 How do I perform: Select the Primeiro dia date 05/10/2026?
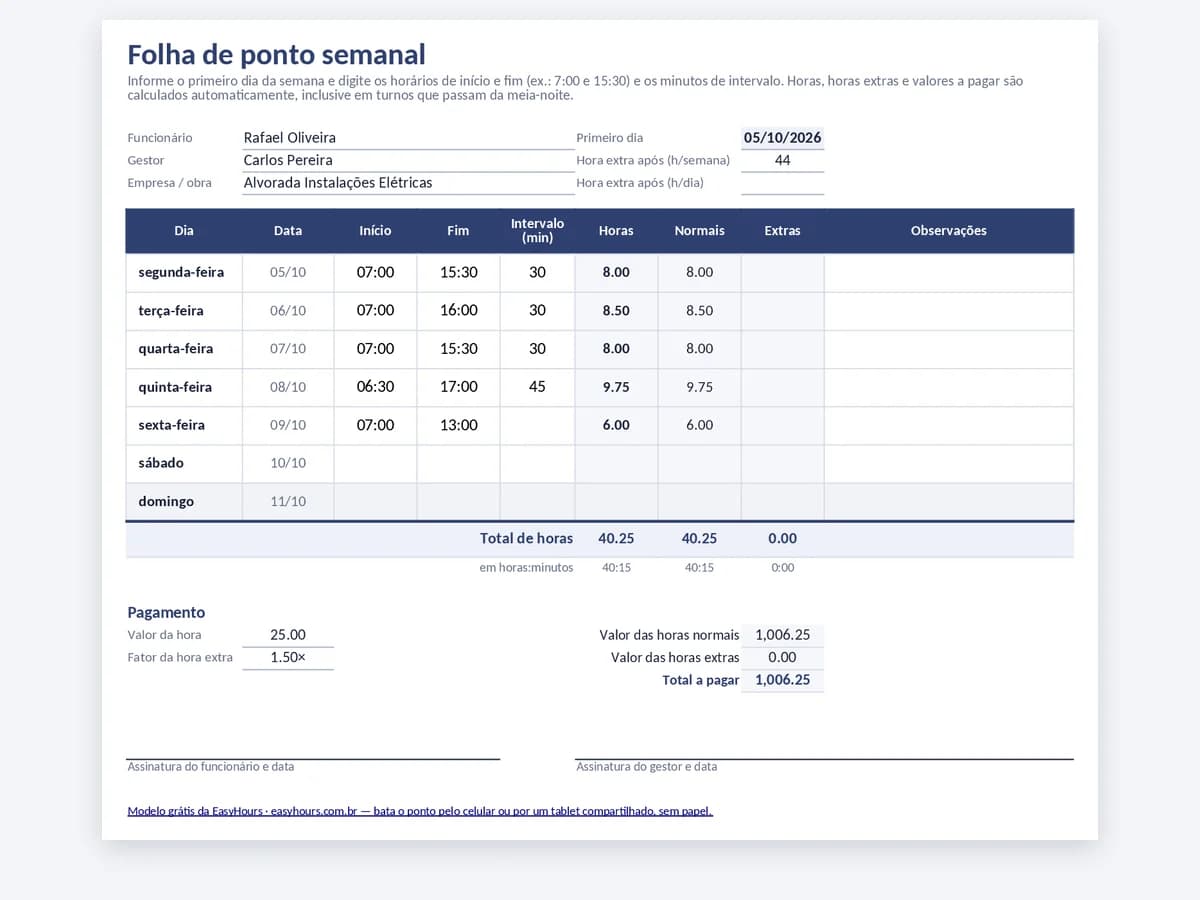point(782,138)
